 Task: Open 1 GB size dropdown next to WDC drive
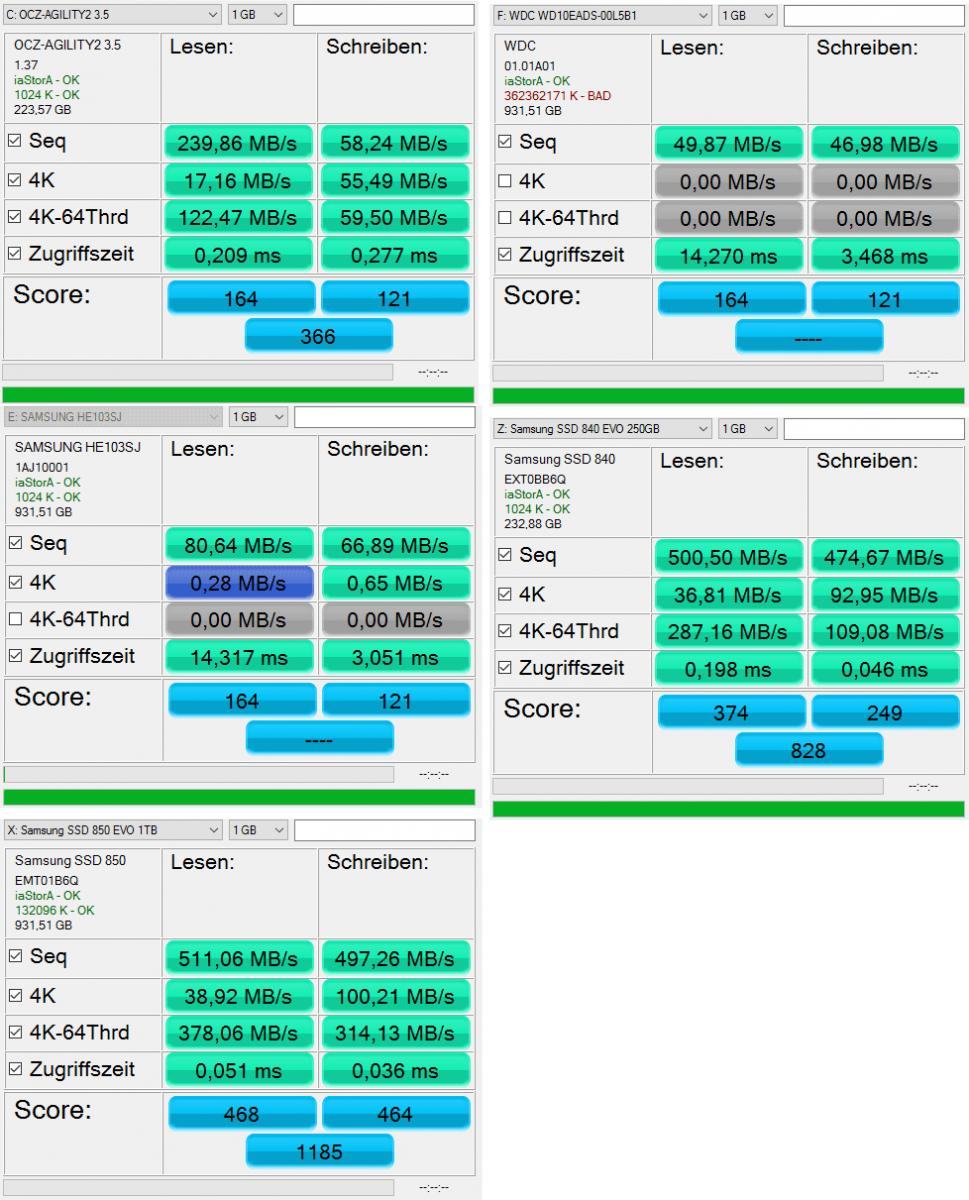tap(748, 16)
